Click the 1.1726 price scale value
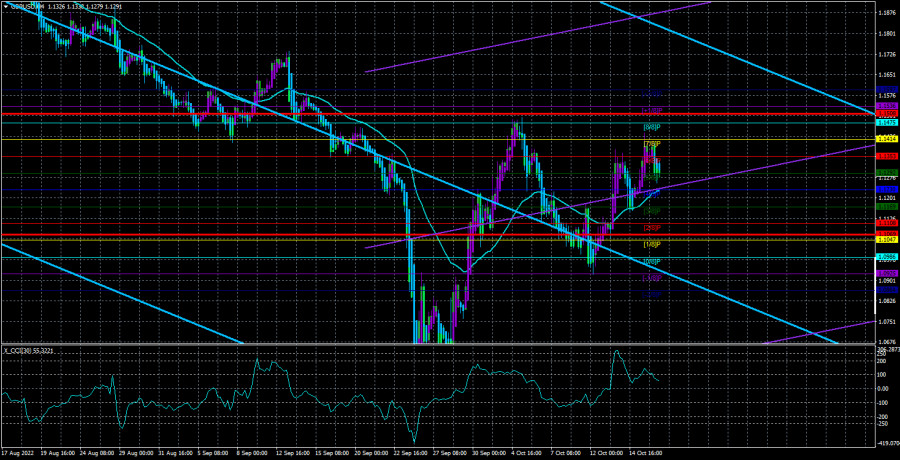Image resolution: width=900 pixels, height=460 pixels. pyautogui.click(x=887, y=55)
